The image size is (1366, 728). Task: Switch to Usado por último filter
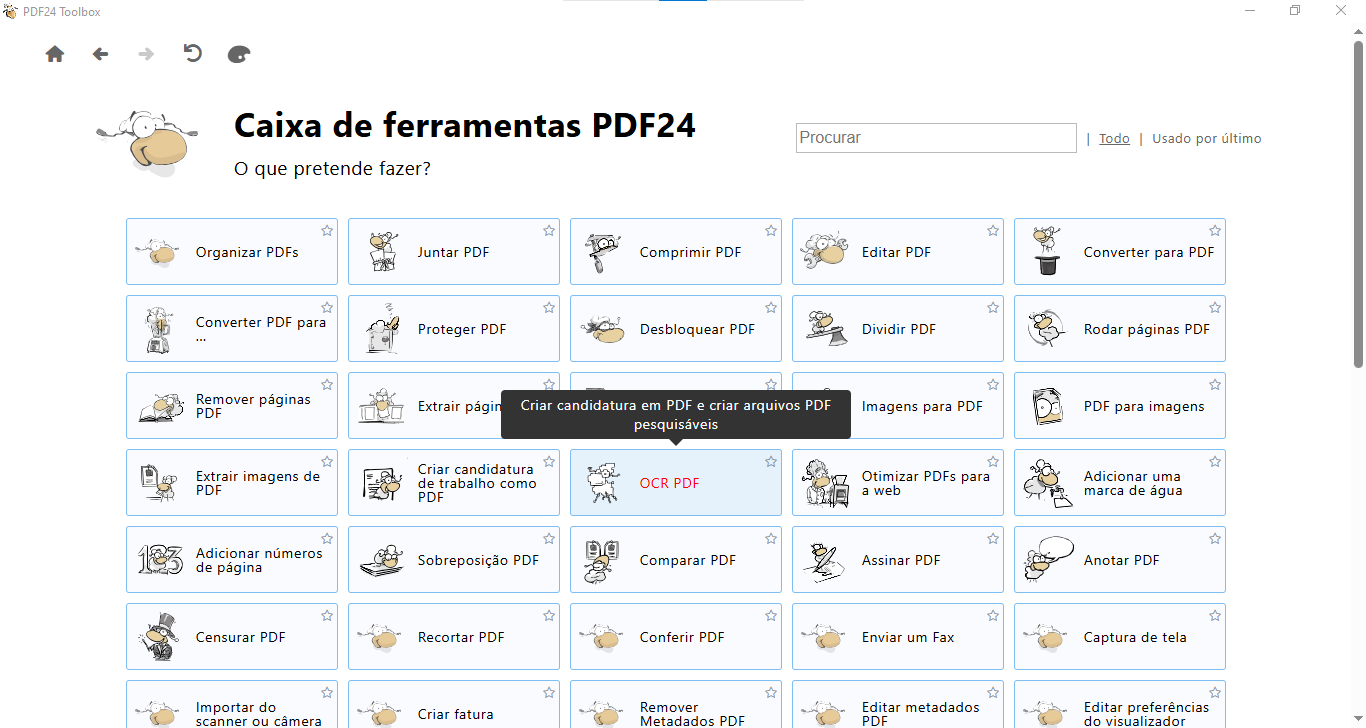pyautogui.click(x=1206, y=139)
